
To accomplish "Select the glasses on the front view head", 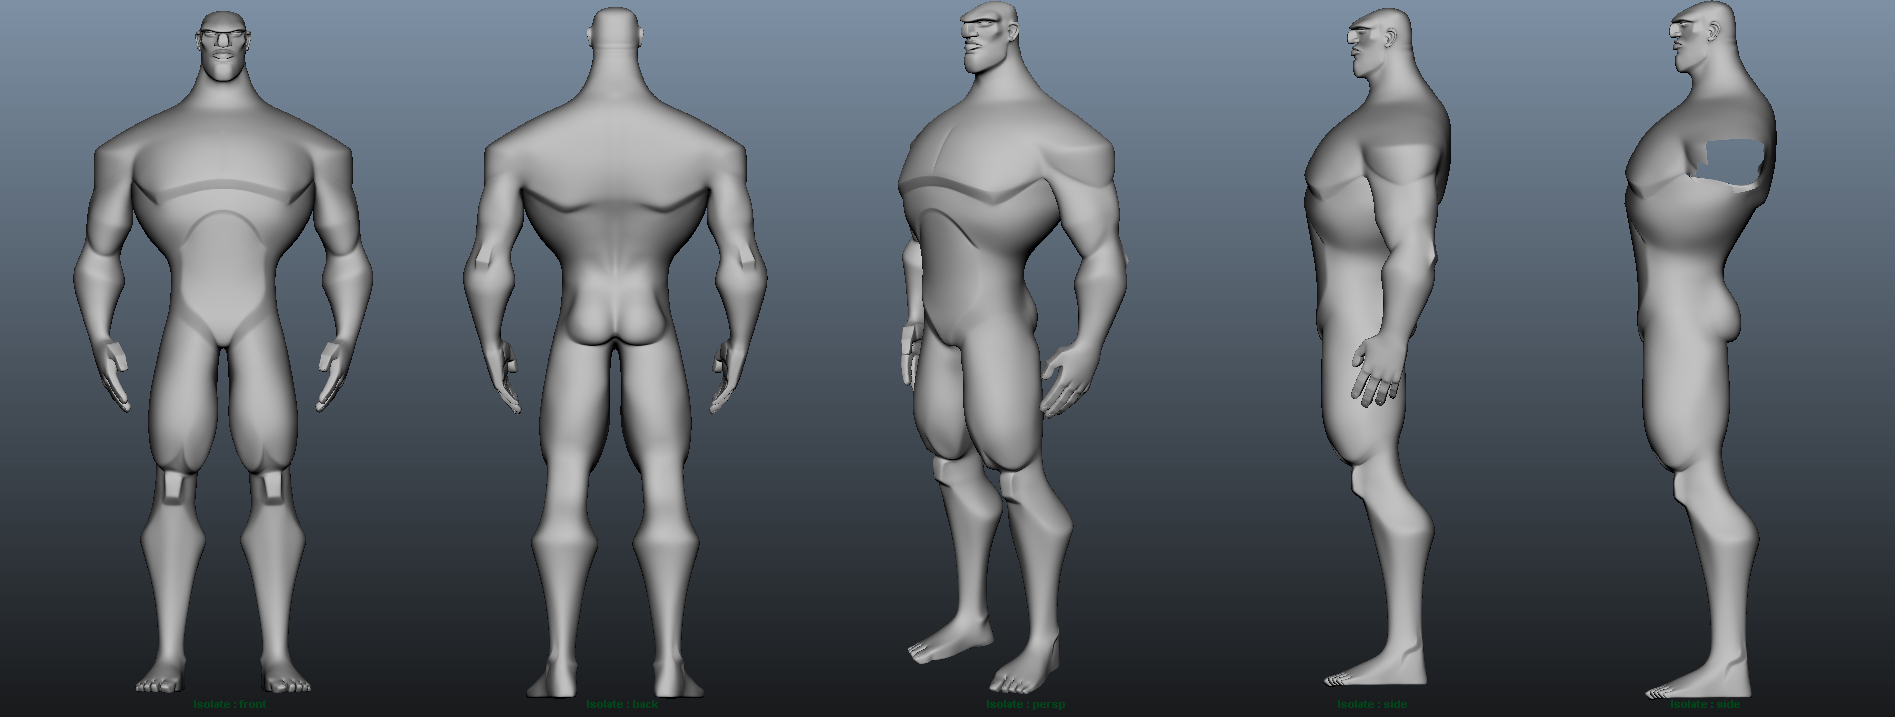I will point(221,37).
